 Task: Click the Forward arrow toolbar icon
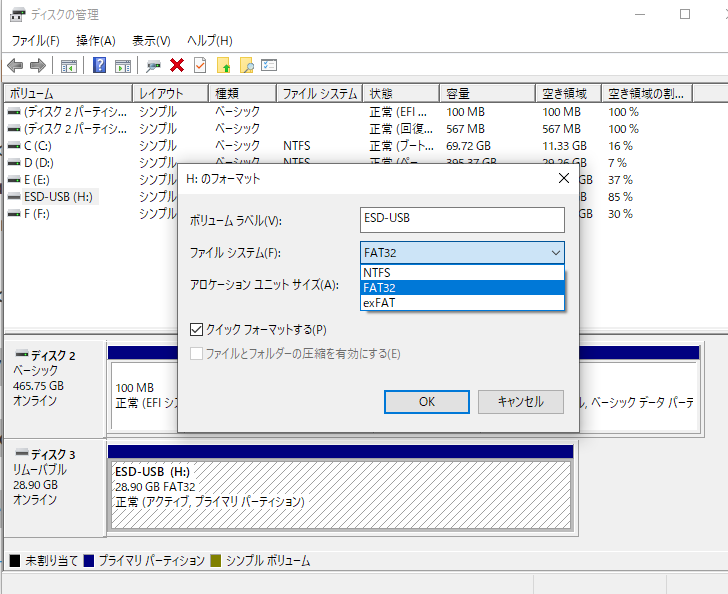coord(38,65)
